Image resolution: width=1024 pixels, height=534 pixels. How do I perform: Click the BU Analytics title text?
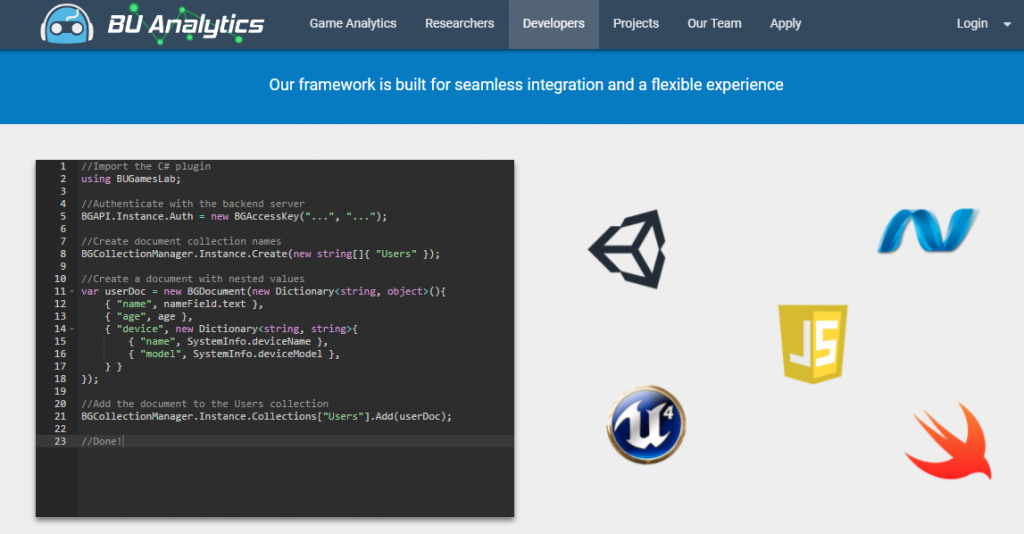click(x=185, y=25)
